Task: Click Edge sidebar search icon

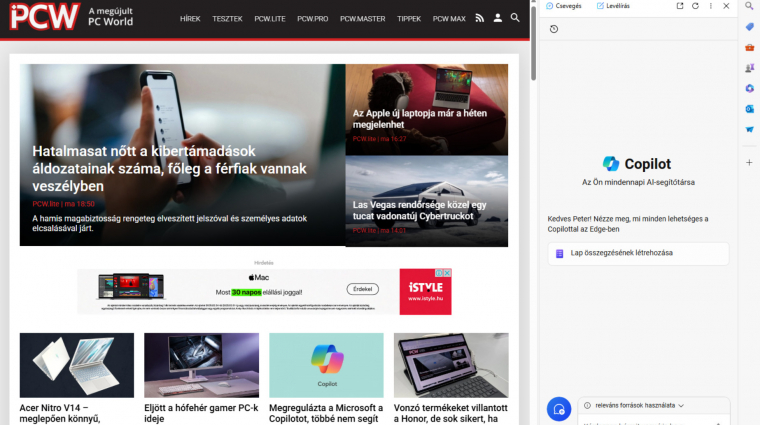Action: 749,6
